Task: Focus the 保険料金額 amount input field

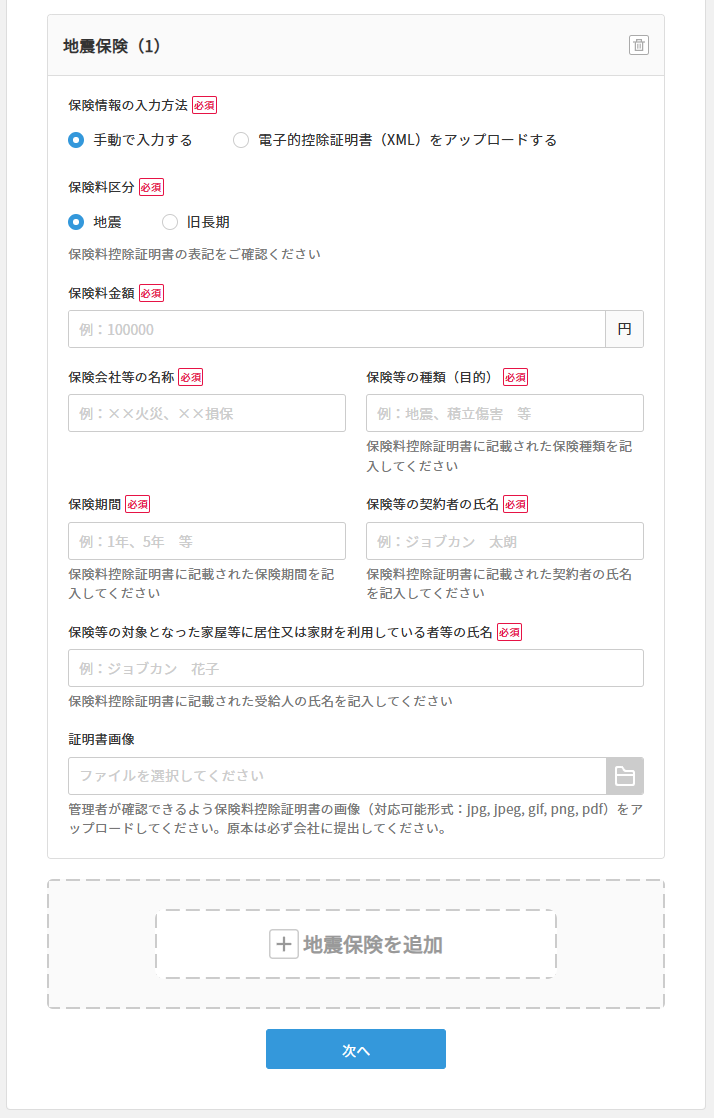Action: (x=337, y=328)
